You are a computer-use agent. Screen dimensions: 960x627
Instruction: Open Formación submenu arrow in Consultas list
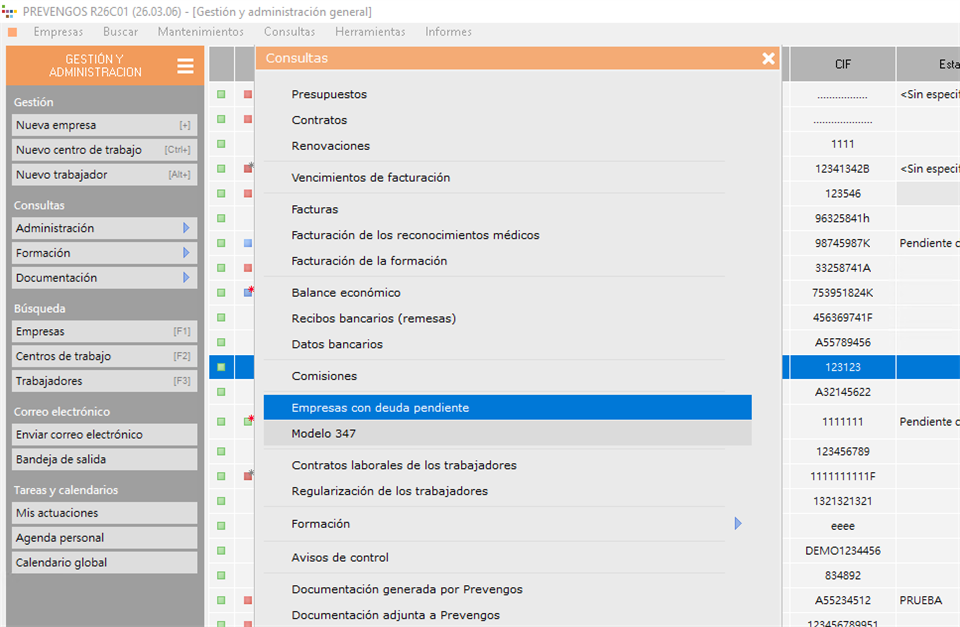[x=738, y=523]
